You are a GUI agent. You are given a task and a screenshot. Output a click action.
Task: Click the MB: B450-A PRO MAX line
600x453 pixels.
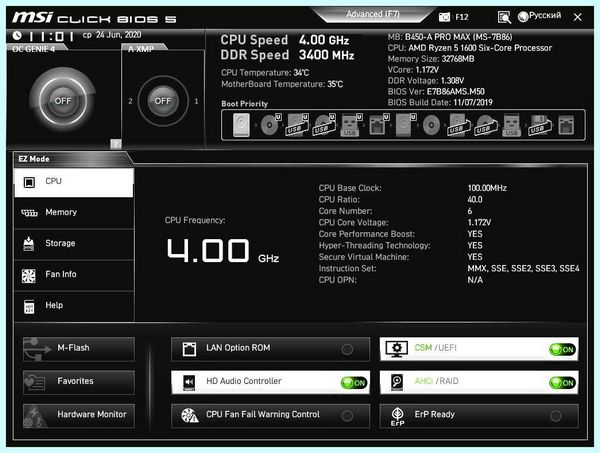coord(450,37)
